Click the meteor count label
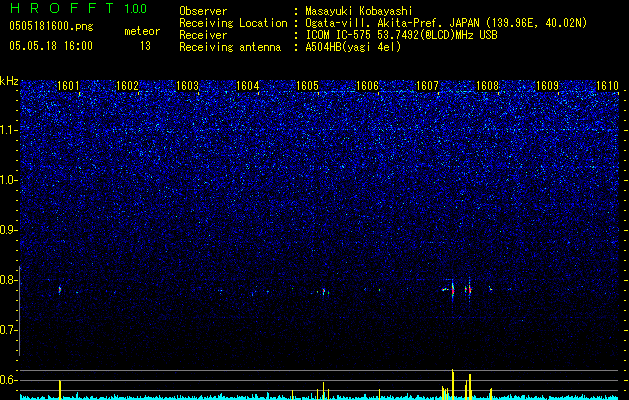This screenshot has width=629, height=400. [x=142, y=31]
